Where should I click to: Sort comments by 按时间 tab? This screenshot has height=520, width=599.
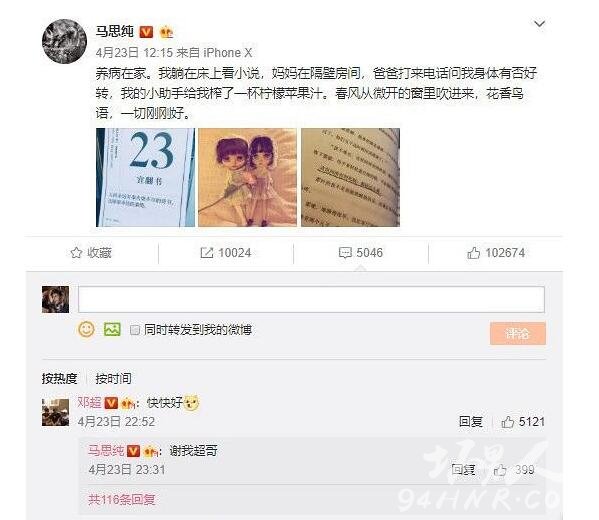pyautogui.click(x=113, y=379)
